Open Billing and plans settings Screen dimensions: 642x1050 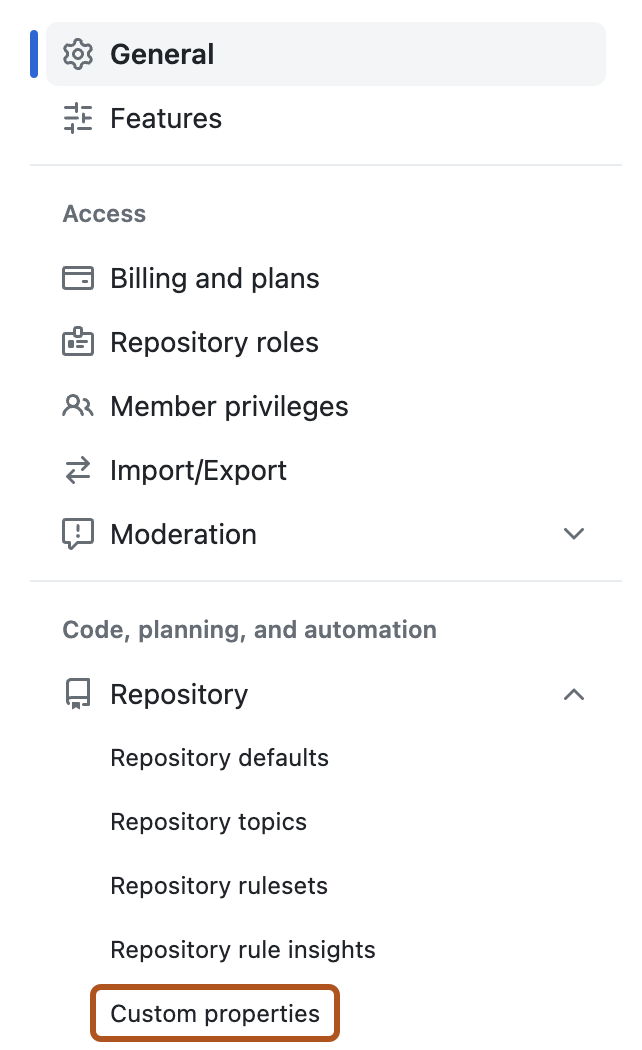coord(214,278)
